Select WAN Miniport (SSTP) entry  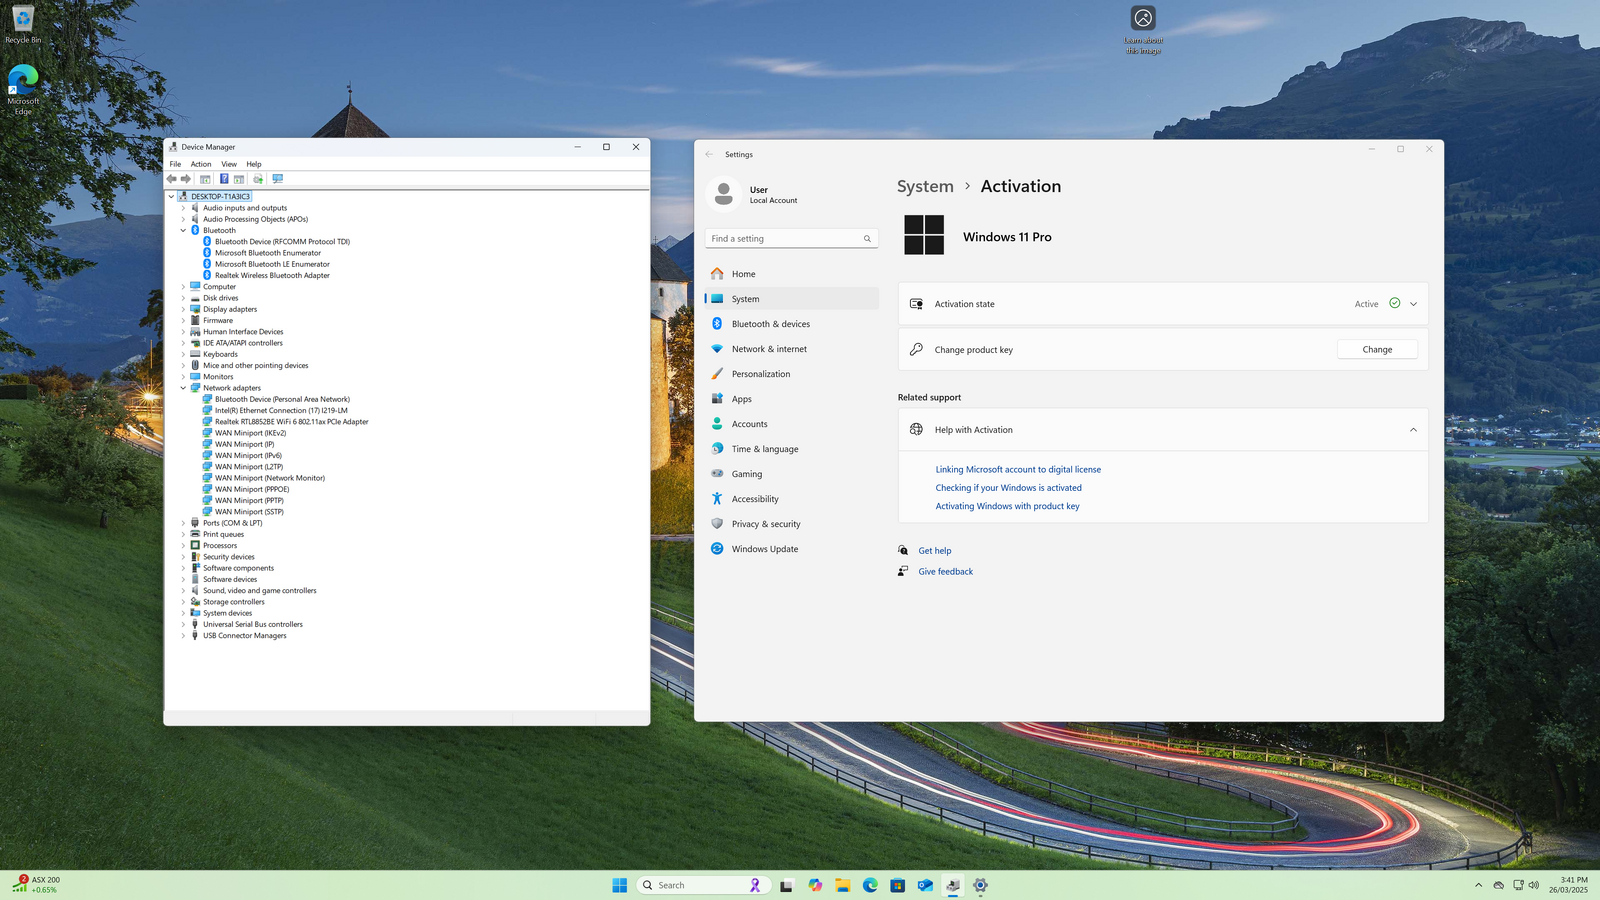pyautogui.click(x=249, y=512)
